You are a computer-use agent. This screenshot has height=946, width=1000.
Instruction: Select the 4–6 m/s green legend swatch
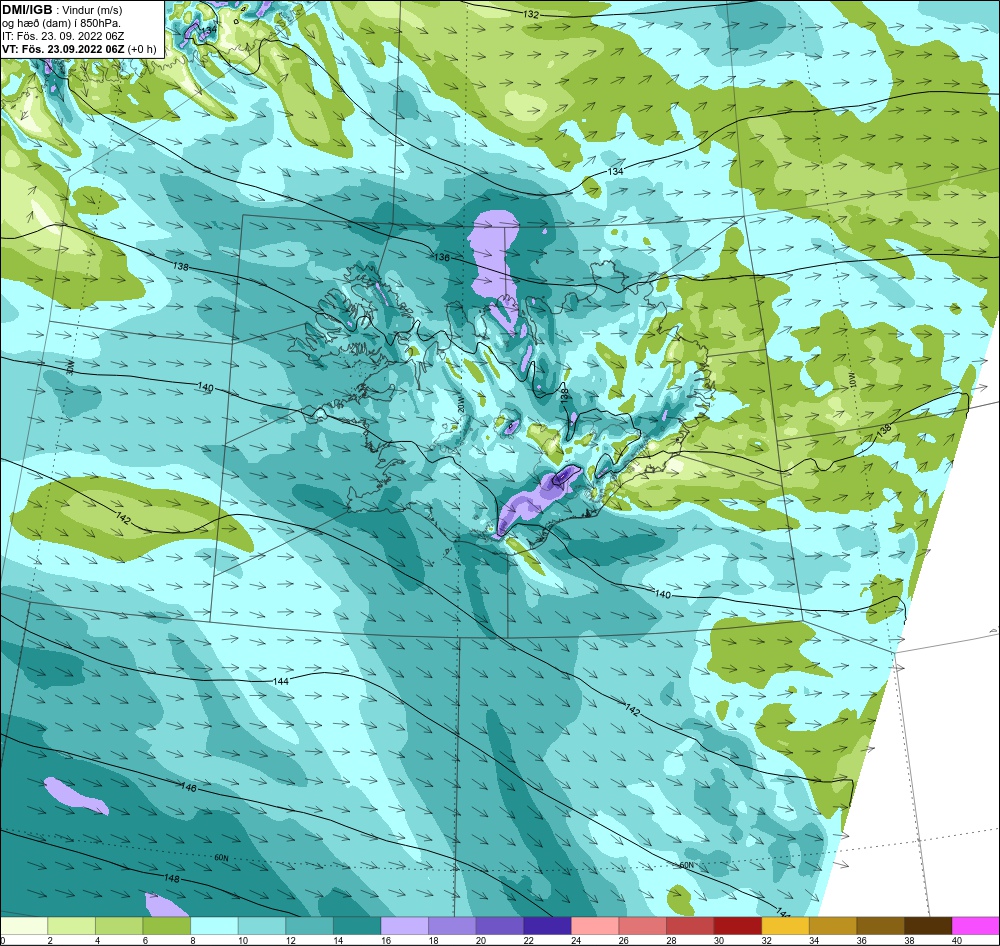pyautogui.click(x=119, y=926)
